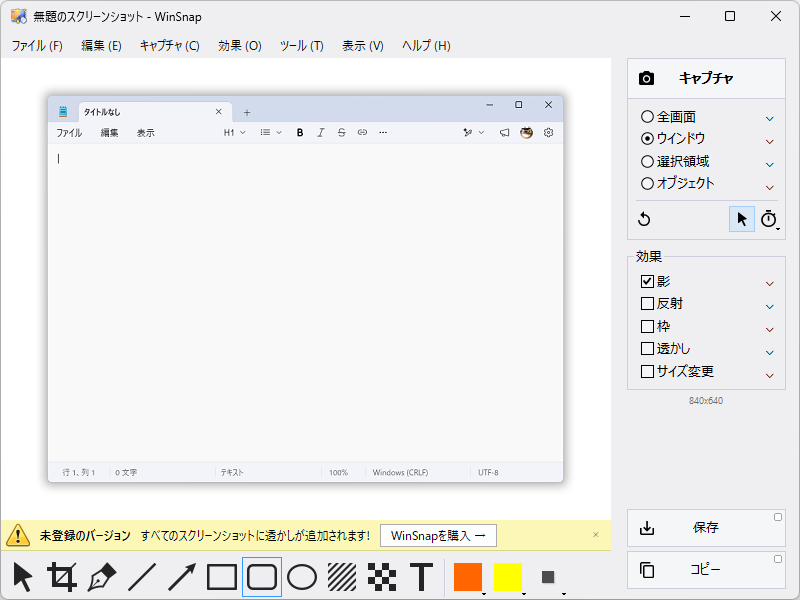Expand サイズ変更 settings chevron
The width and height of the screenshot is (800, 600).
coord(769,376)
